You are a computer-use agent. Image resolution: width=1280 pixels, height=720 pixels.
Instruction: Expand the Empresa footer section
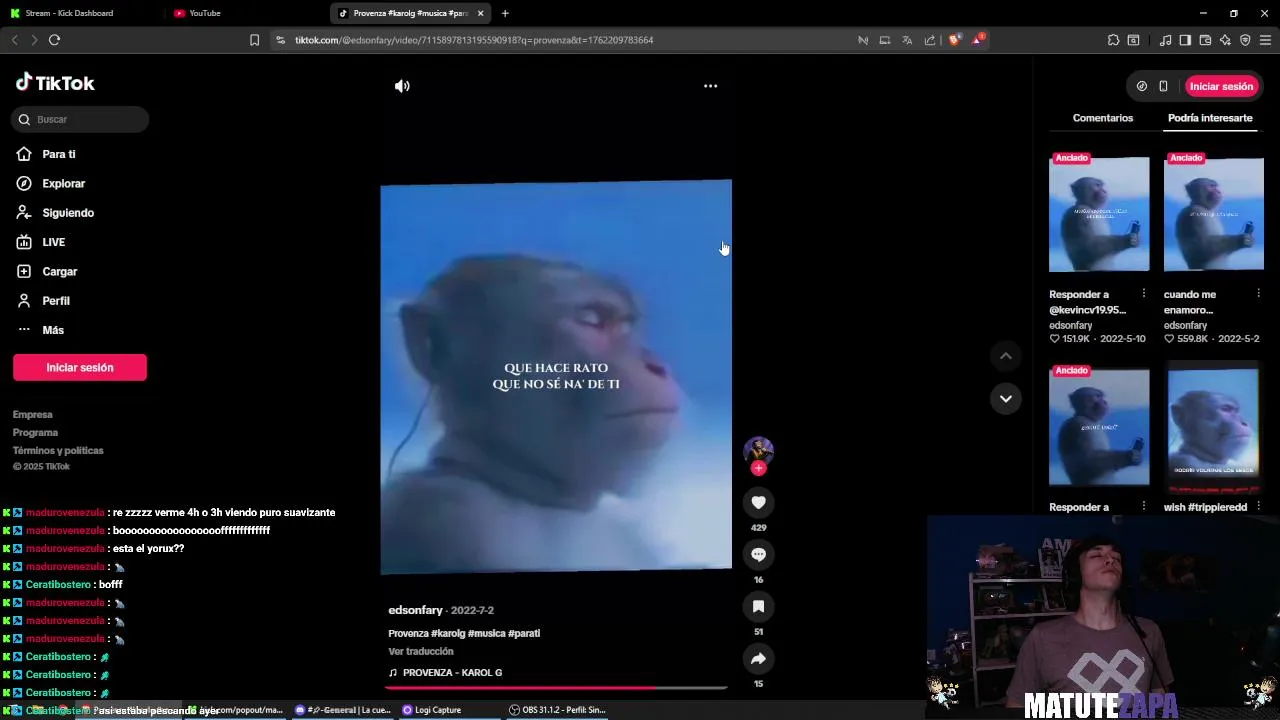tap(33, 414)
